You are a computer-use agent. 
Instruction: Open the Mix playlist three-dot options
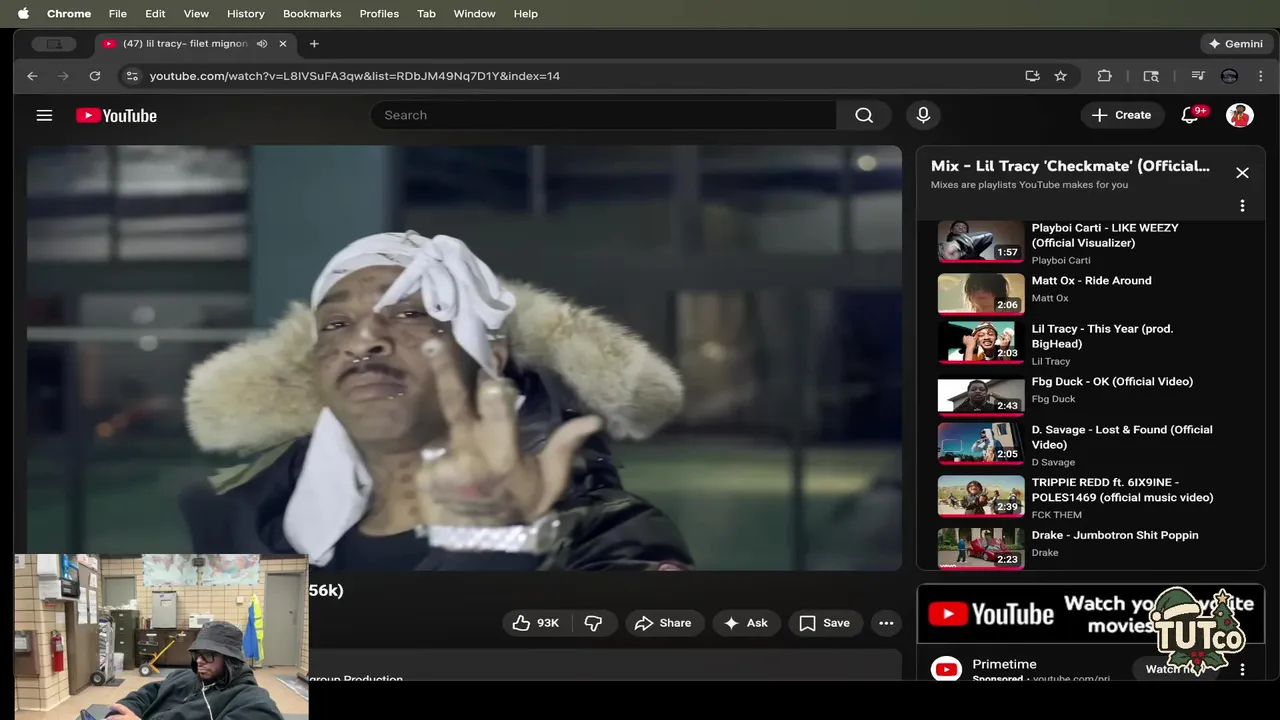pyautogui.click(x=1242, y=206)
